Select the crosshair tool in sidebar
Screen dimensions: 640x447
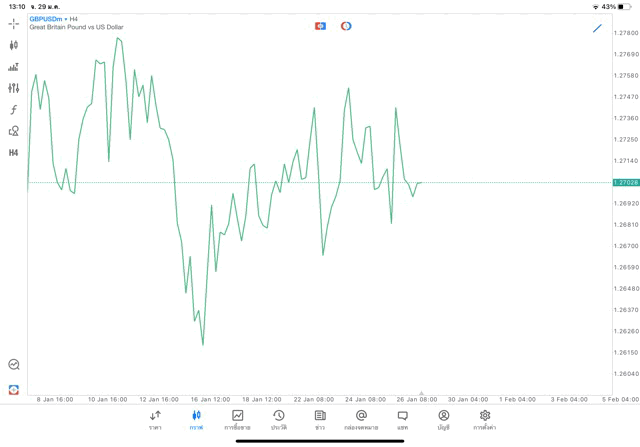click(x=13, y=24)
